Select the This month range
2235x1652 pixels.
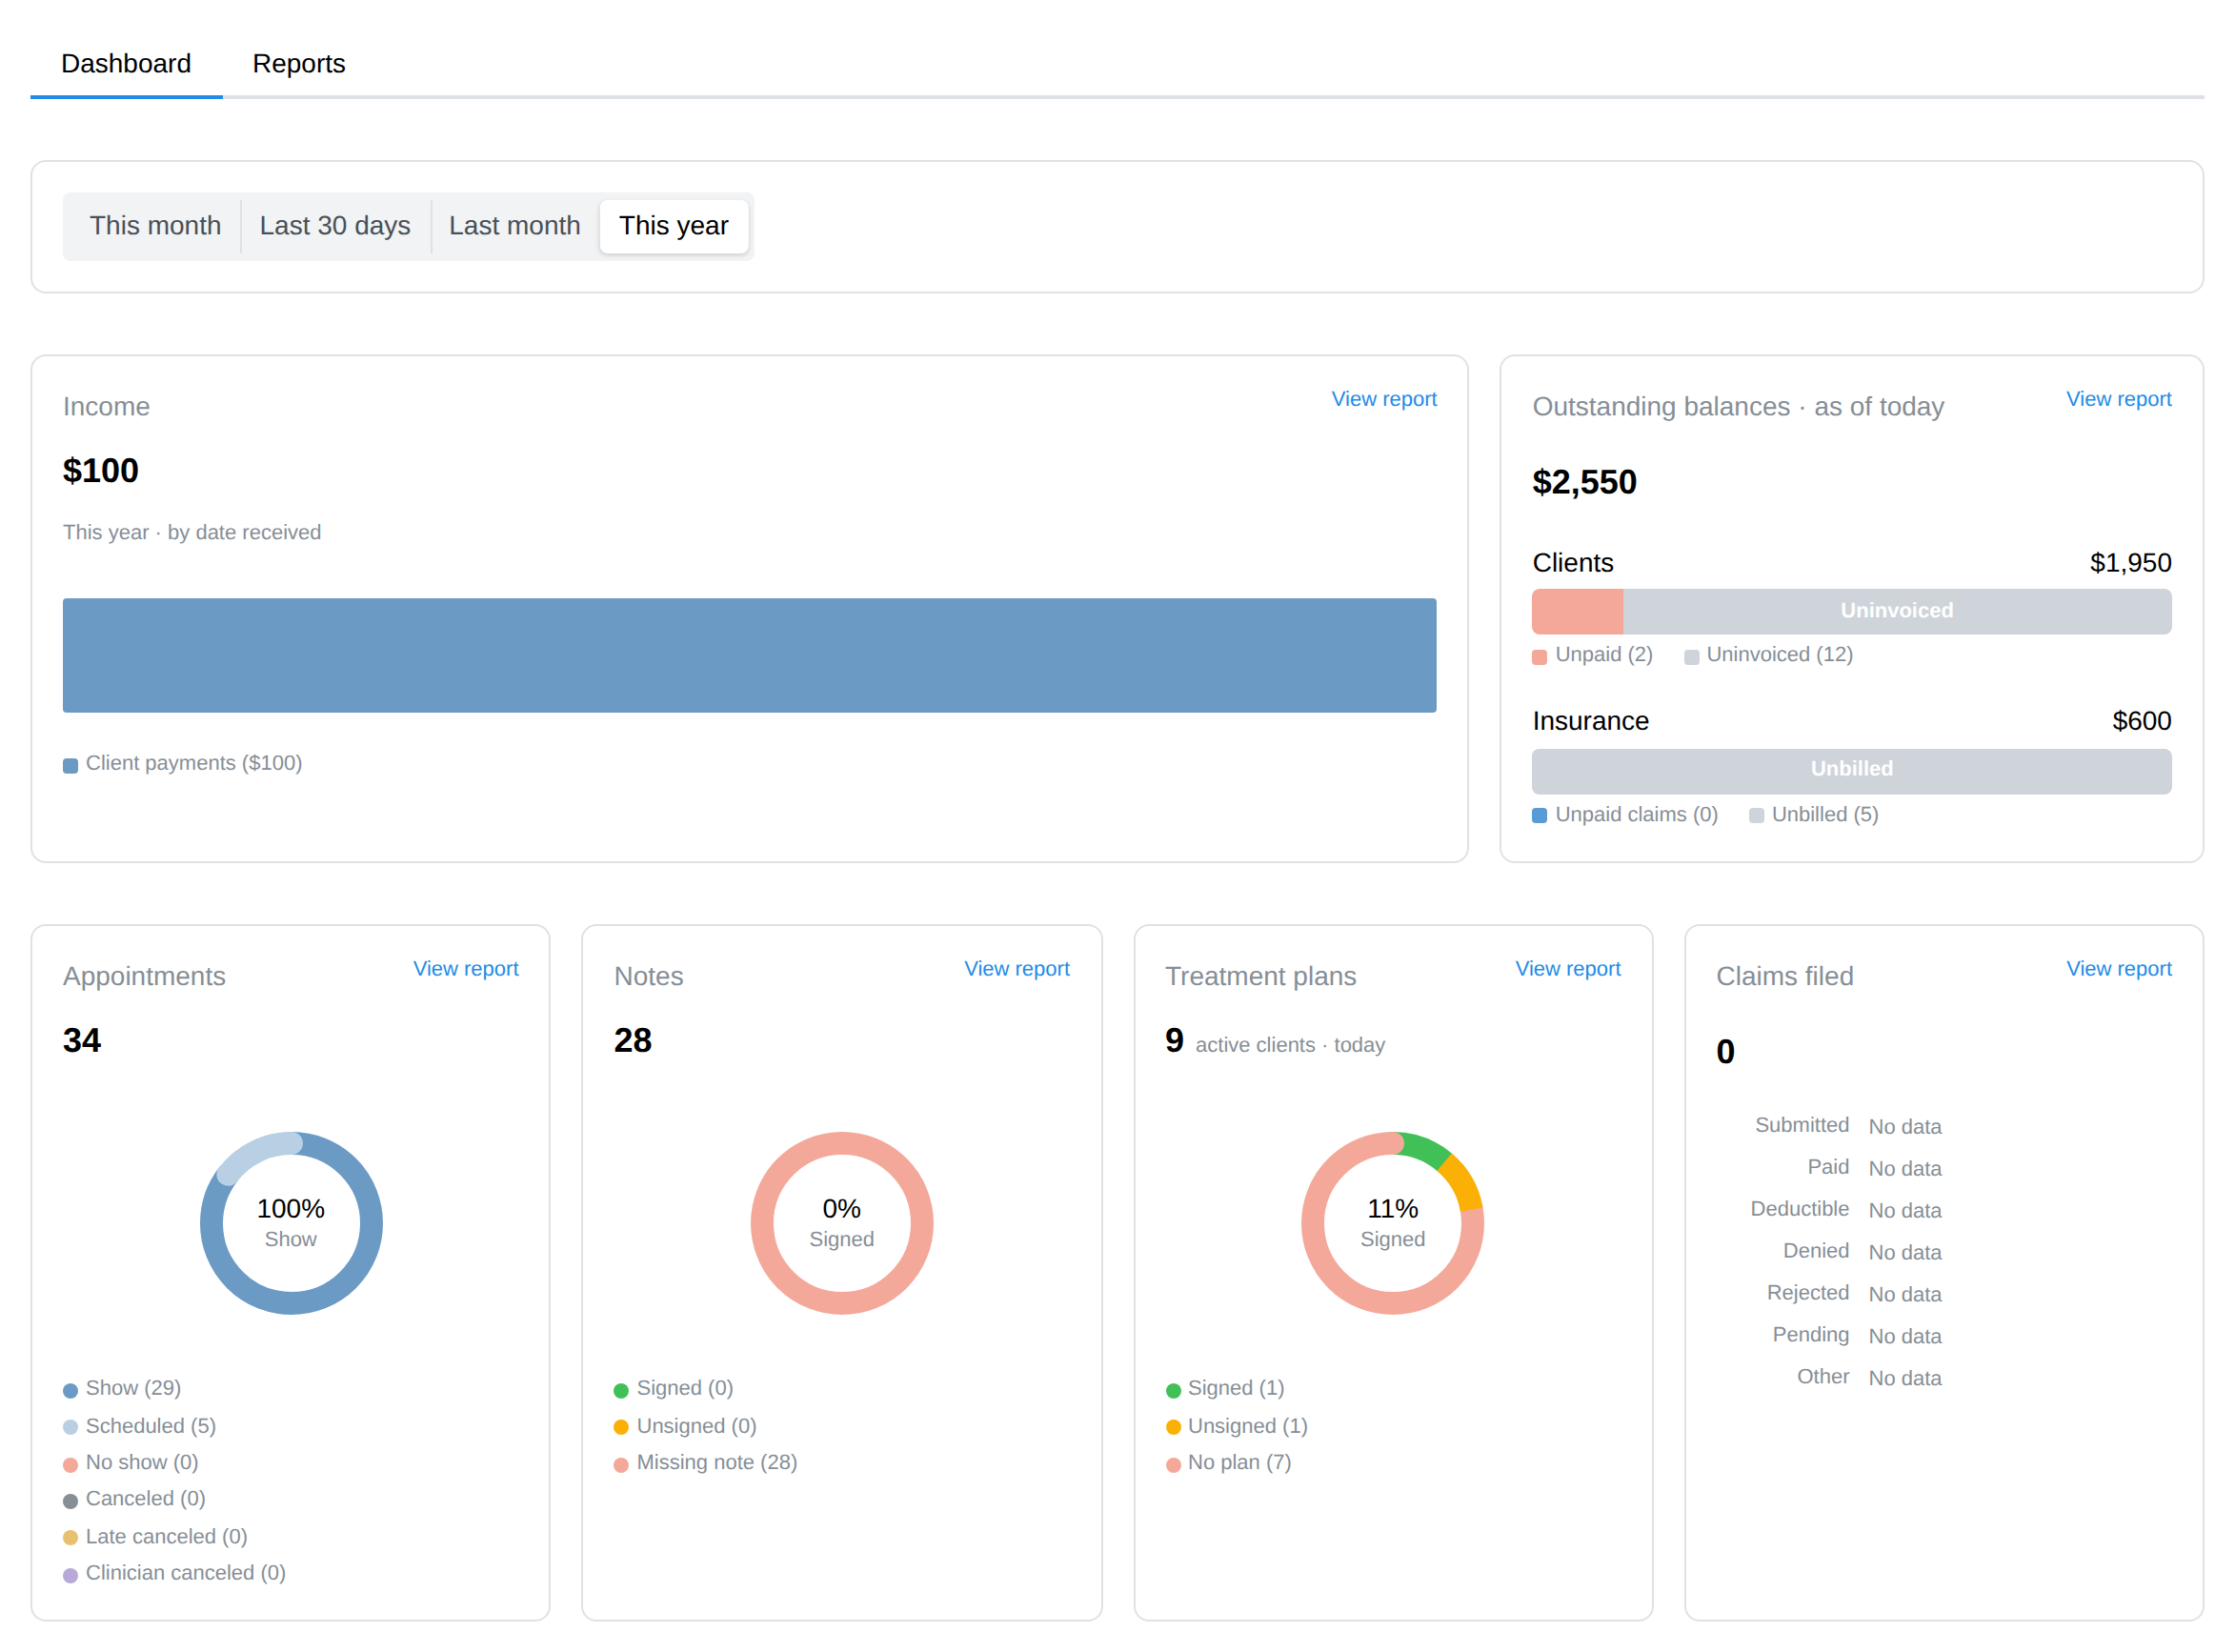click(x=155, y=226)
